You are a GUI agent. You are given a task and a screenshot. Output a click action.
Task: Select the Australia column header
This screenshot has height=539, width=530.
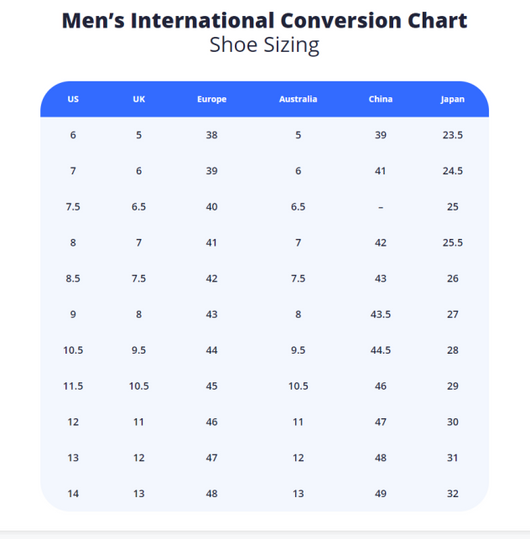pos(298,99)
